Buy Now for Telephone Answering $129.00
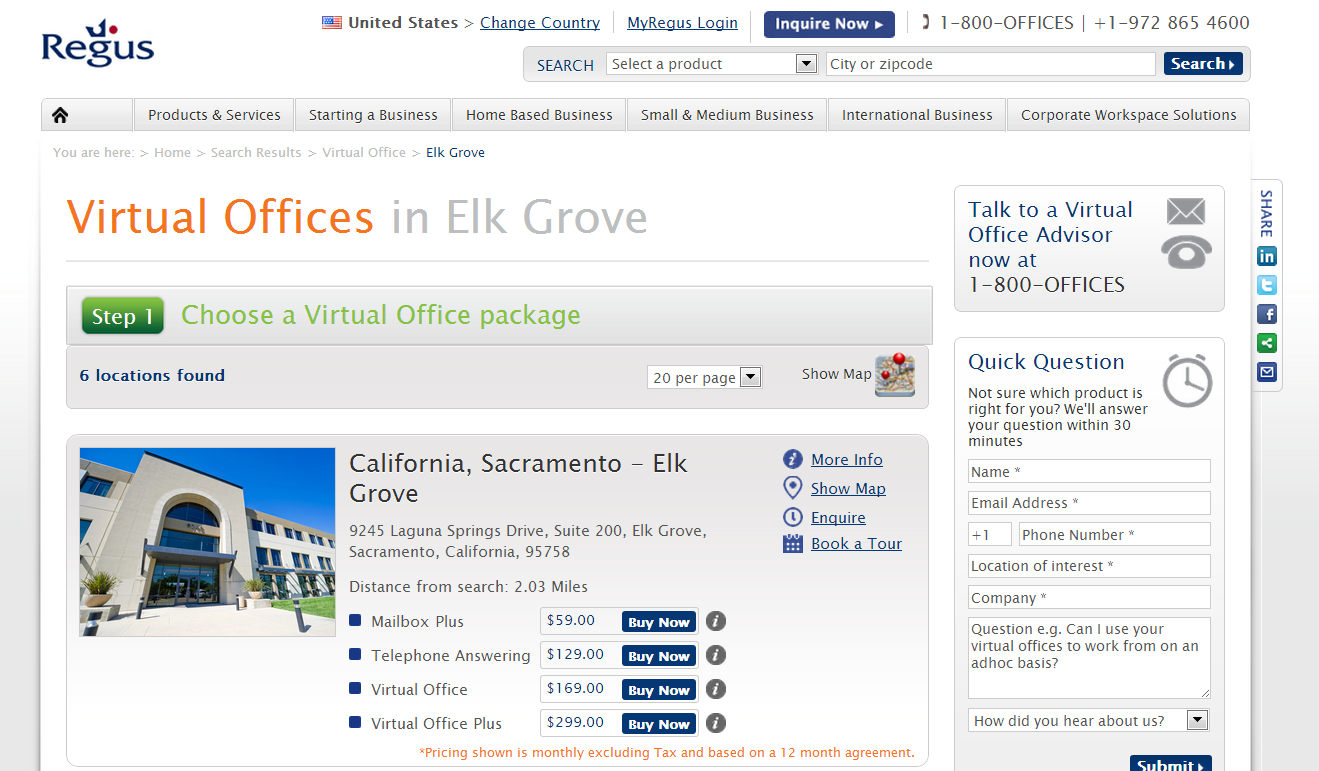The height and width of the screenshot is (771, 1319). click(658, 656)
